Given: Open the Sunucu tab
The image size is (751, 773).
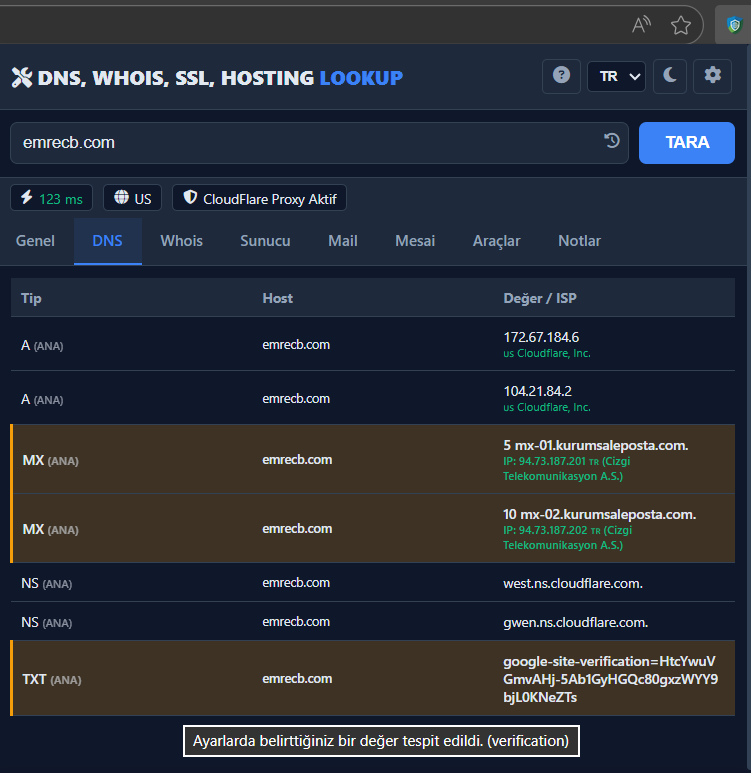Looking at the screenshot, I should (265, 241).
